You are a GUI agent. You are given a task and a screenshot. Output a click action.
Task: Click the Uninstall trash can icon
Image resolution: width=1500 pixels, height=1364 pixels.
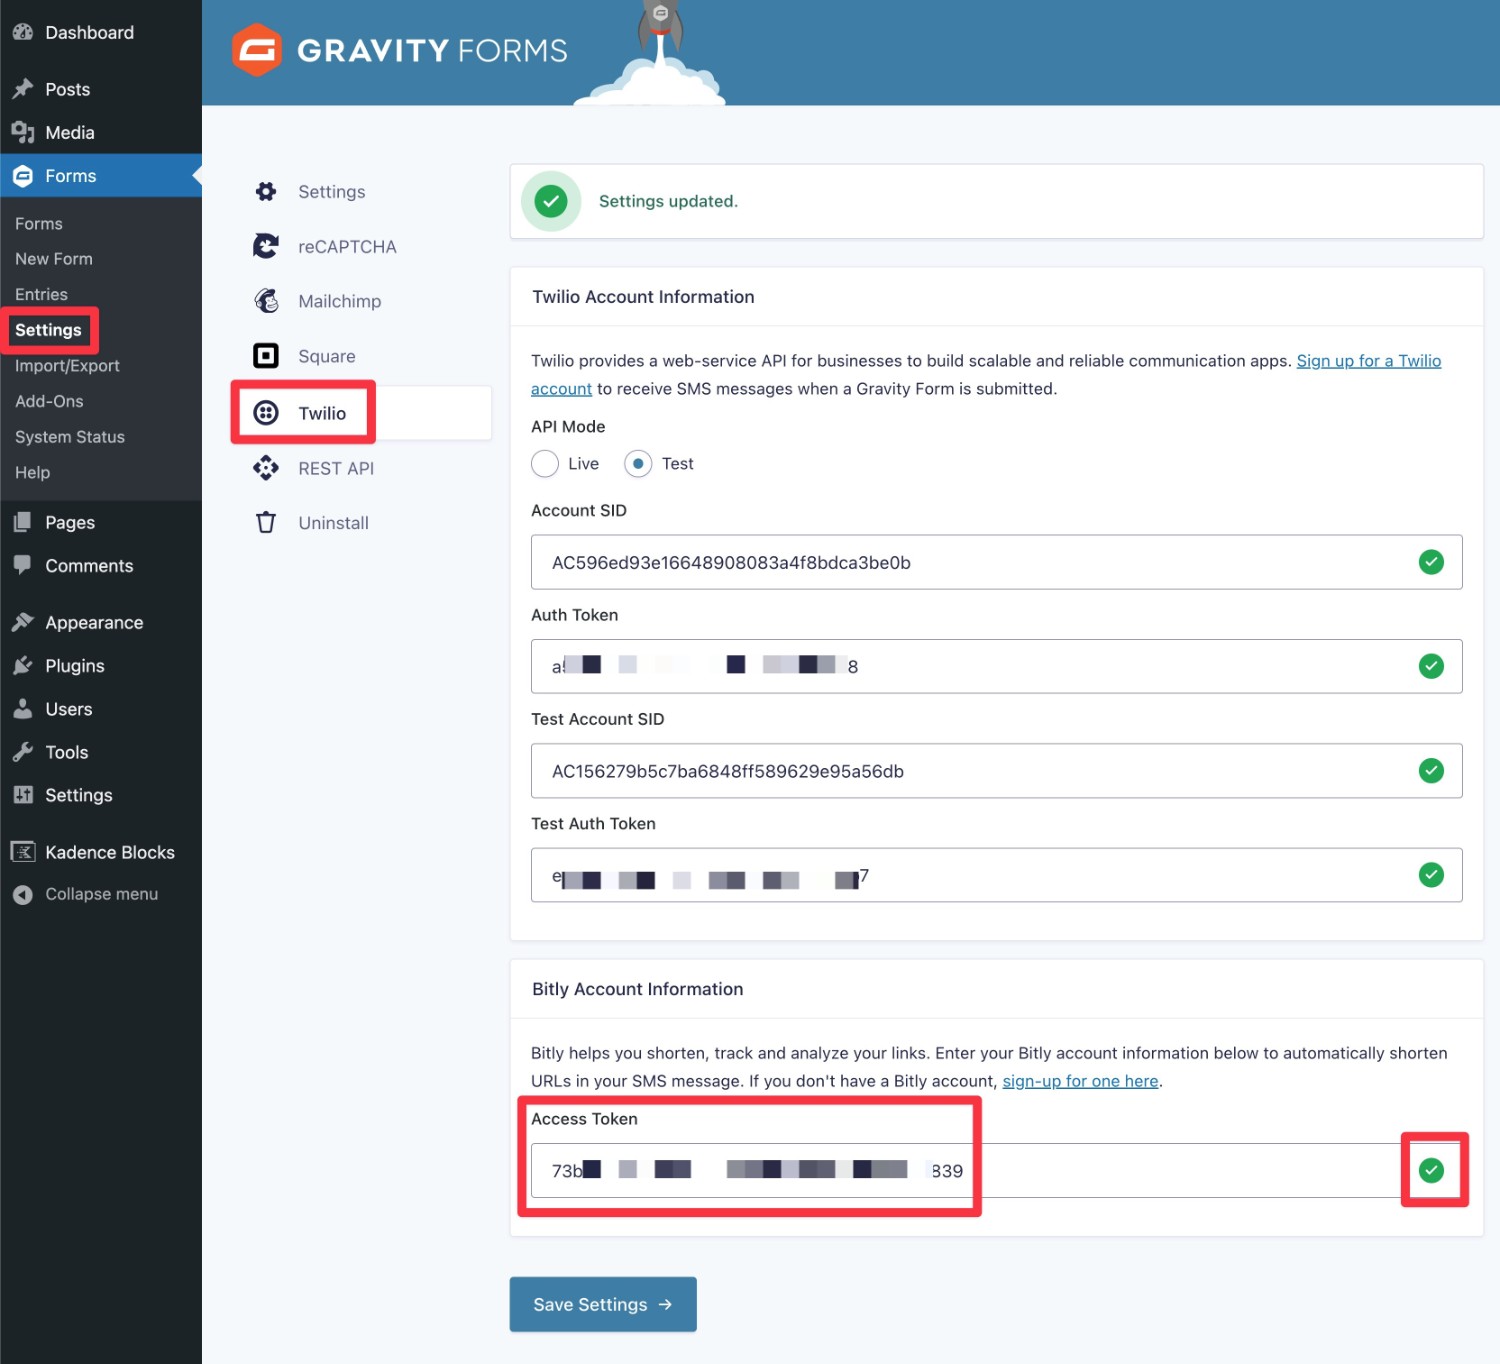point(266,522)
